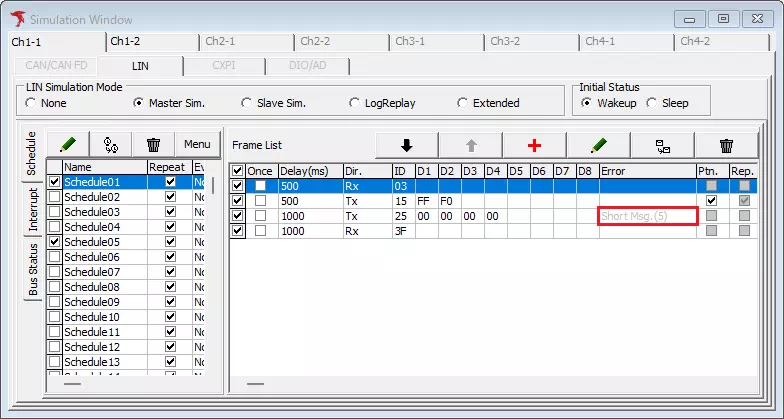Click the Short Msg.(5) error cell
The width and height of the screenshot is (784, 419).
648,216
